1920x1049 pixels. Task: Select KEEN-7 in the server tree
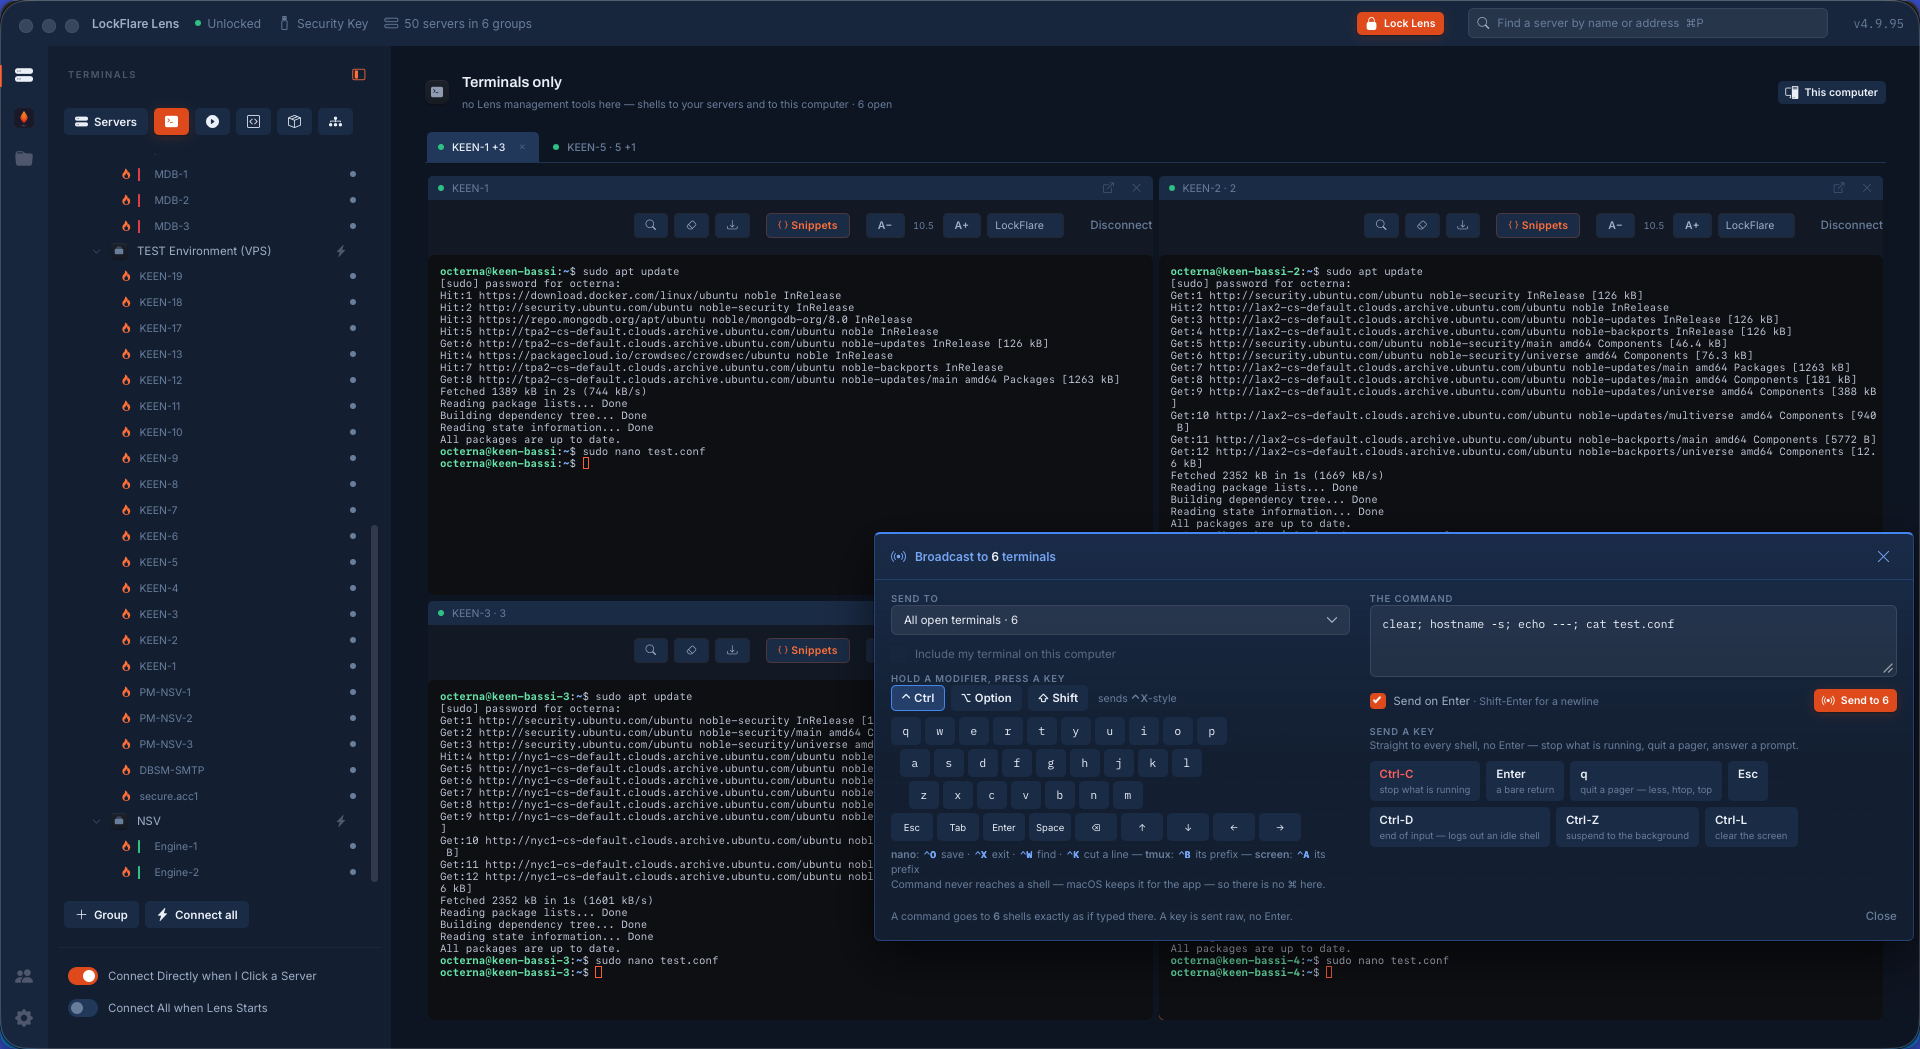tap(158, 510)
